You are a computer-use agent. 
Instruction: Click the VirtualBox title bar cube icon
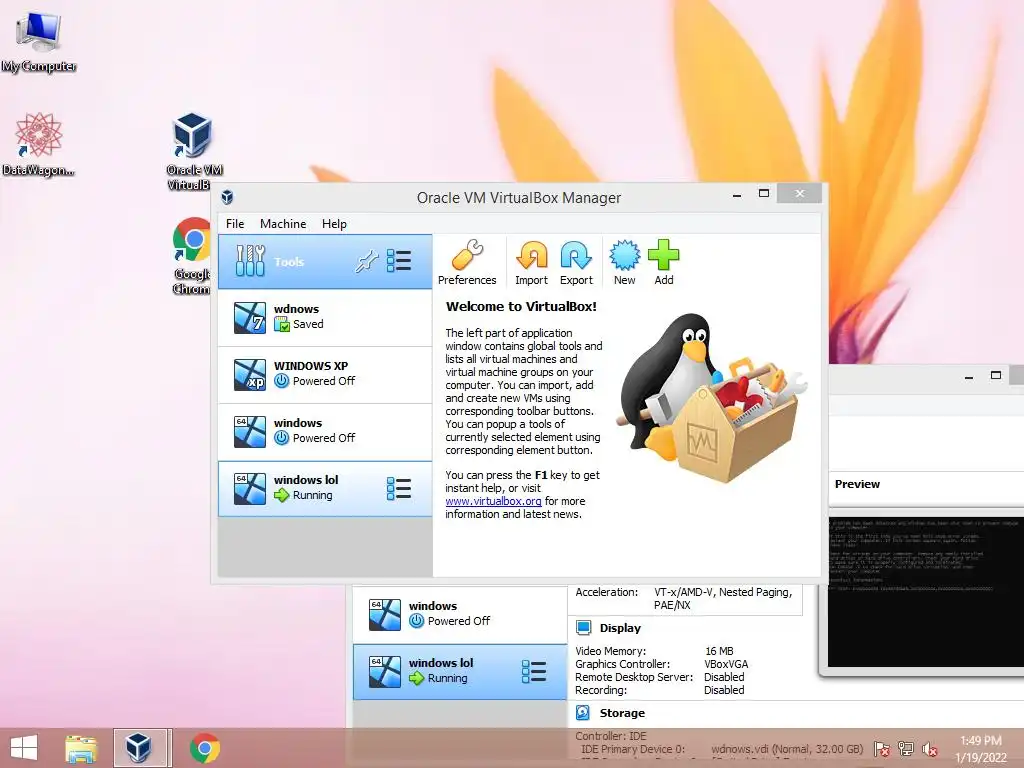coord(227,197)
